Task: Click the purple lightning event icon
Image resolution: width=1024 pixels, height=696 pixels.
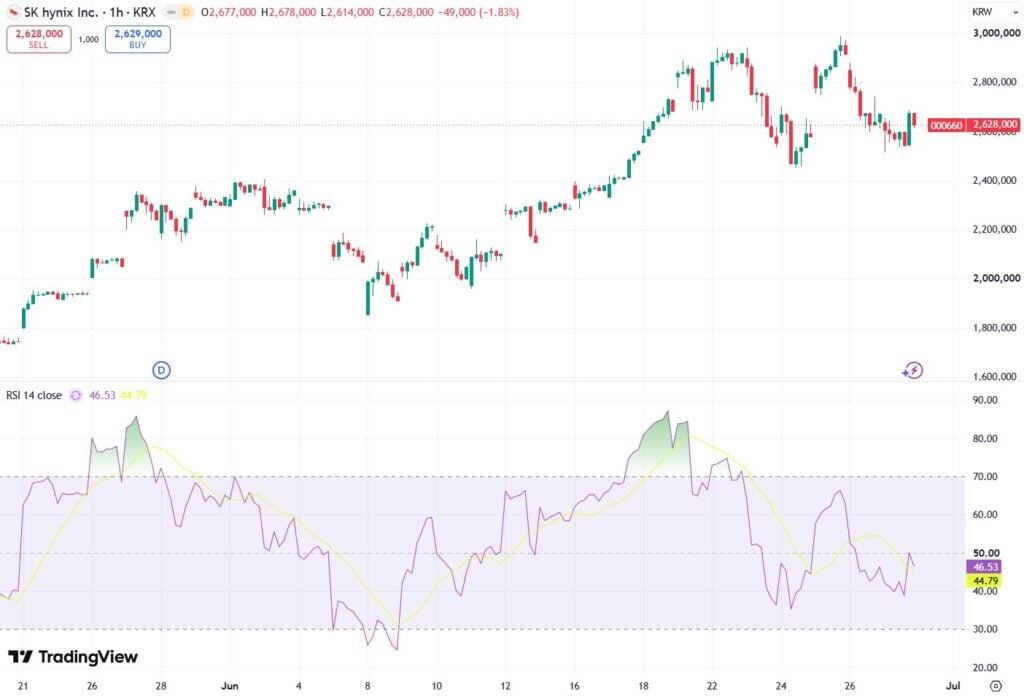Action: point(912,371)
